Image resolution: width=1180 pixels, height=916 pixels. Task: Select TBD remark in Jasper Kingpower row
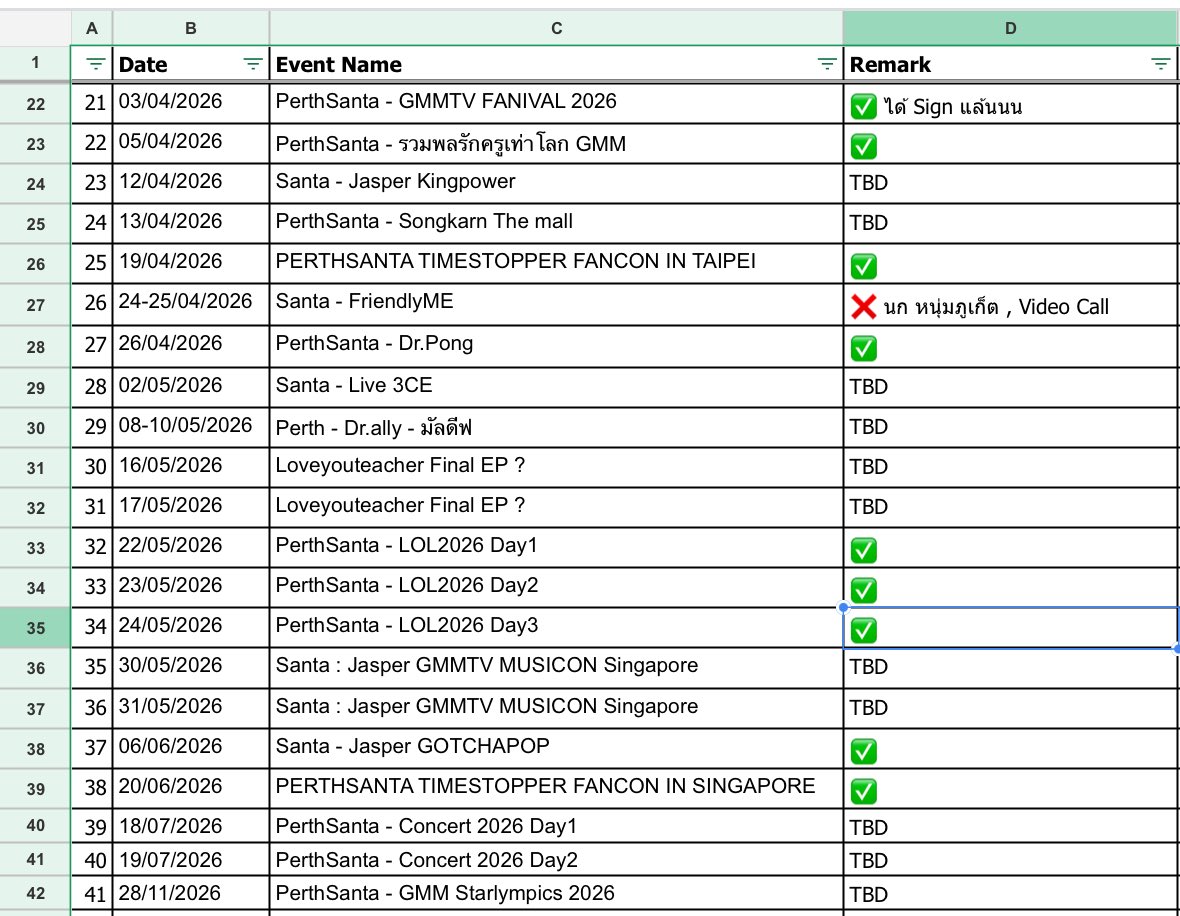pos(1011,183)
